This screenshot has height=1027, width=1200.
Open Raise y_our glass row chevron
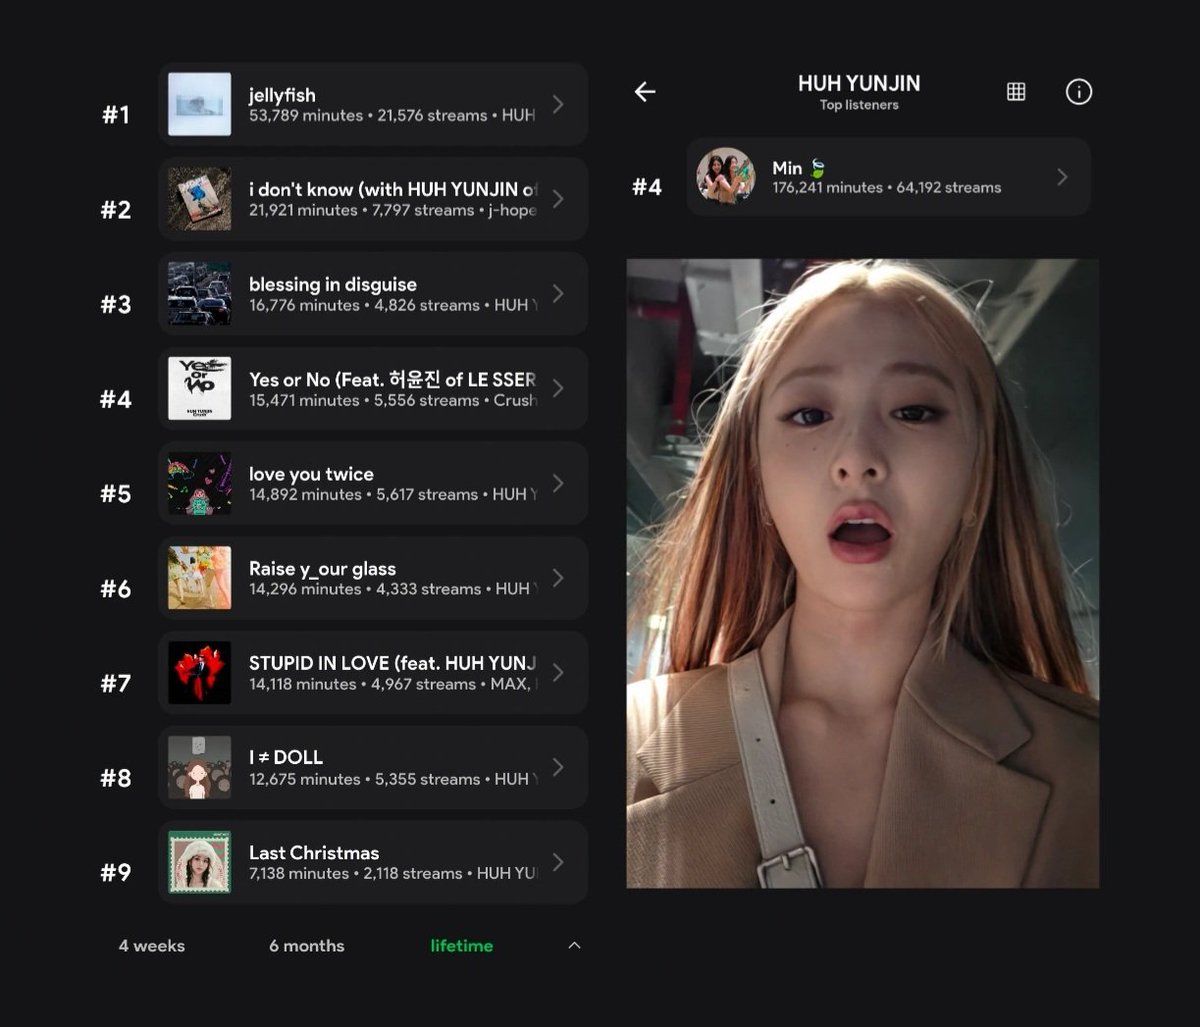pyautogui.click(x=558, y=578)
